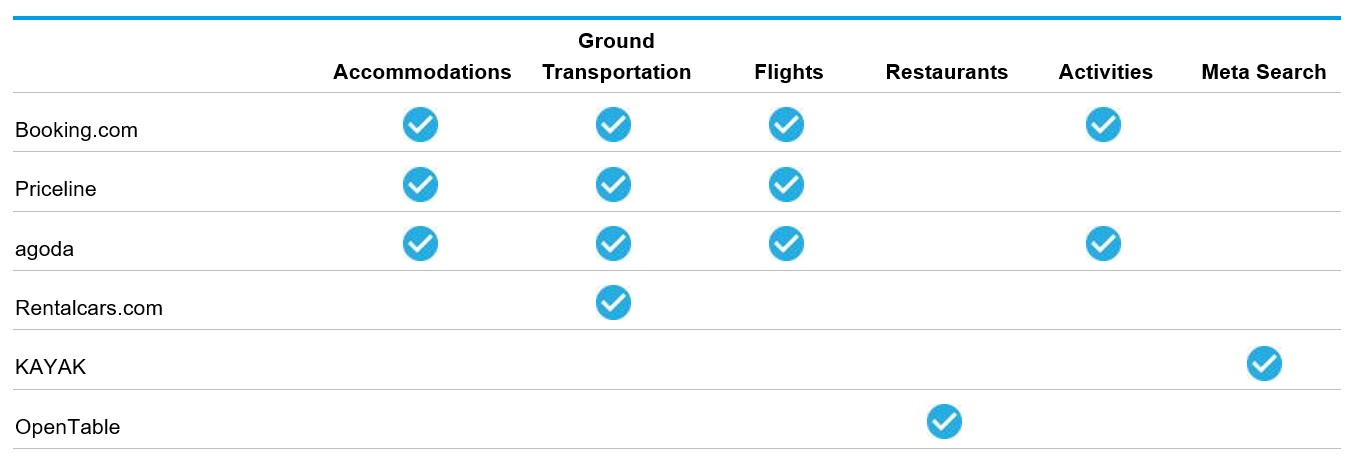Click Priceline Accommodations checkmark
The image size is (1350, 460).
coord(420,185)
